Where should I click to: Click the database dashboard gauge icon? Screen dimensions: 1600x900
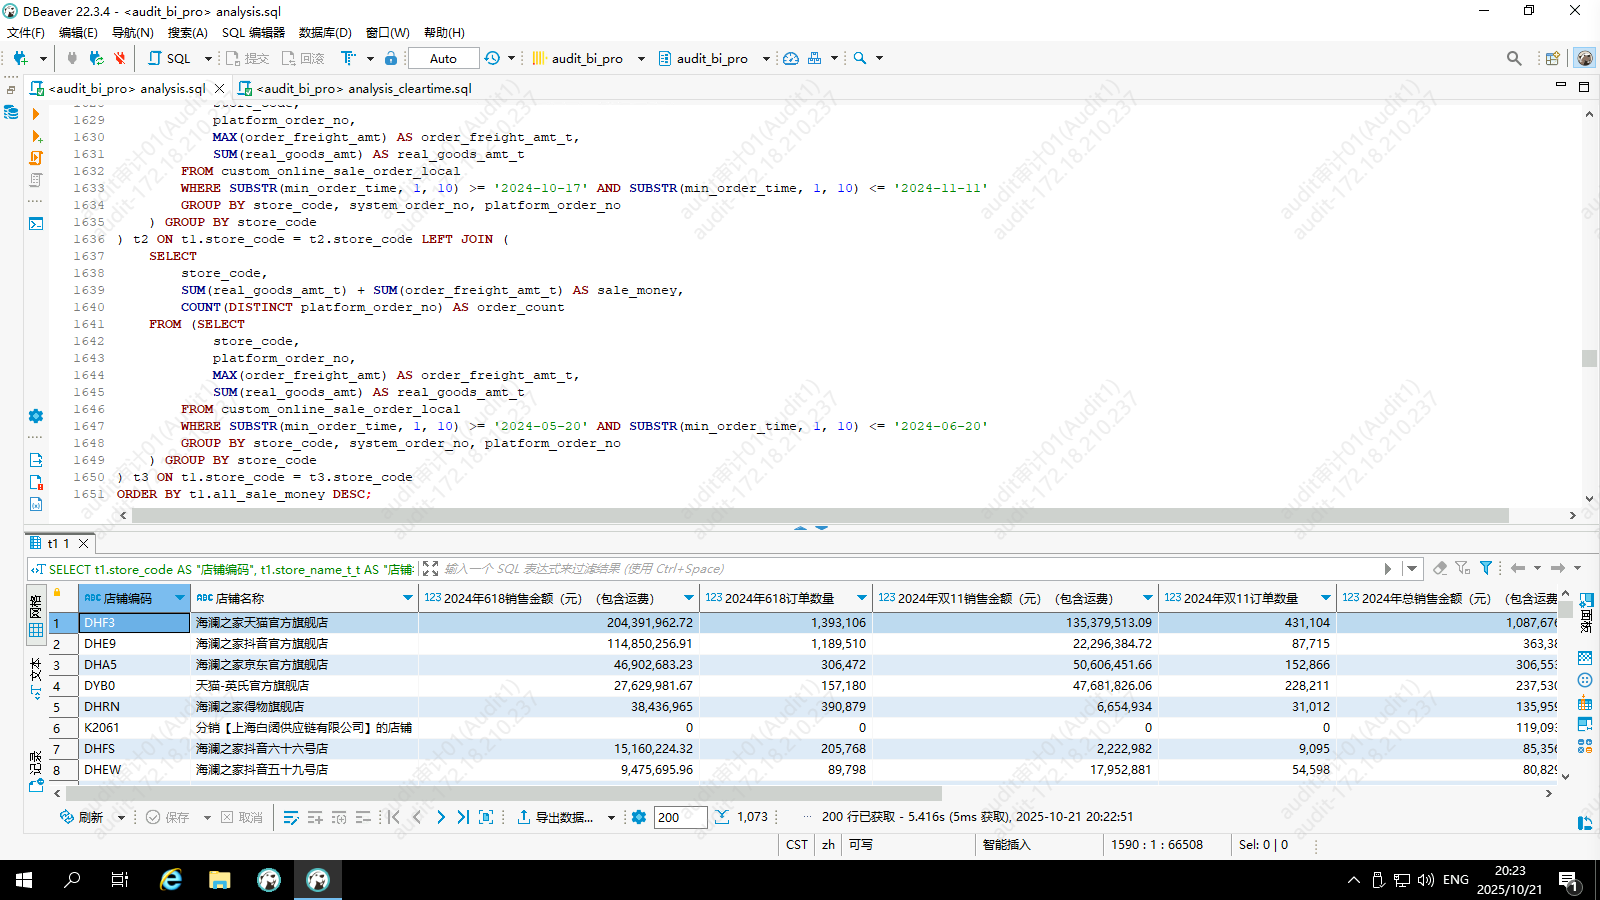tap(791, 58)
